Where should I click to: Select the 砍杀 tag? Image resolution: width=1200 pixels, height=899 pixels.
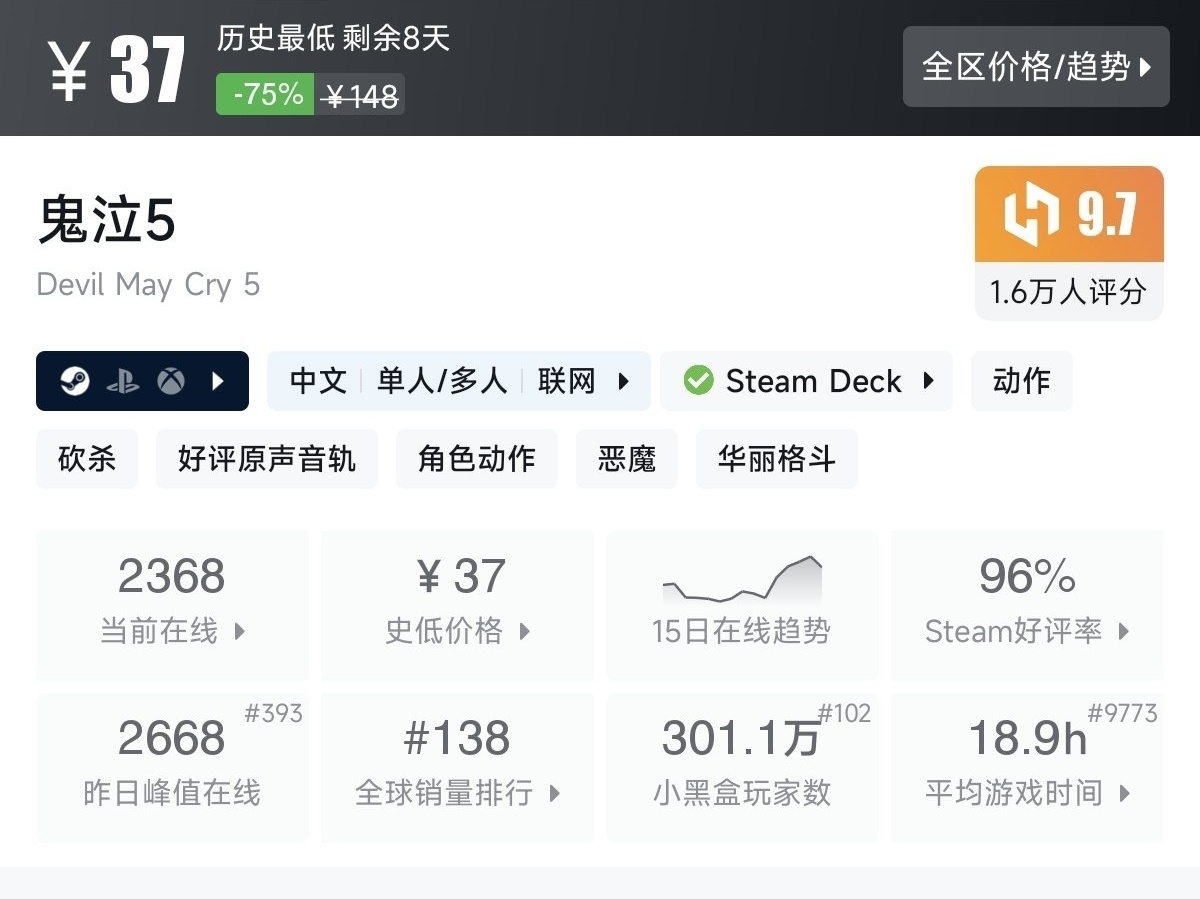(x=87, y=459)
